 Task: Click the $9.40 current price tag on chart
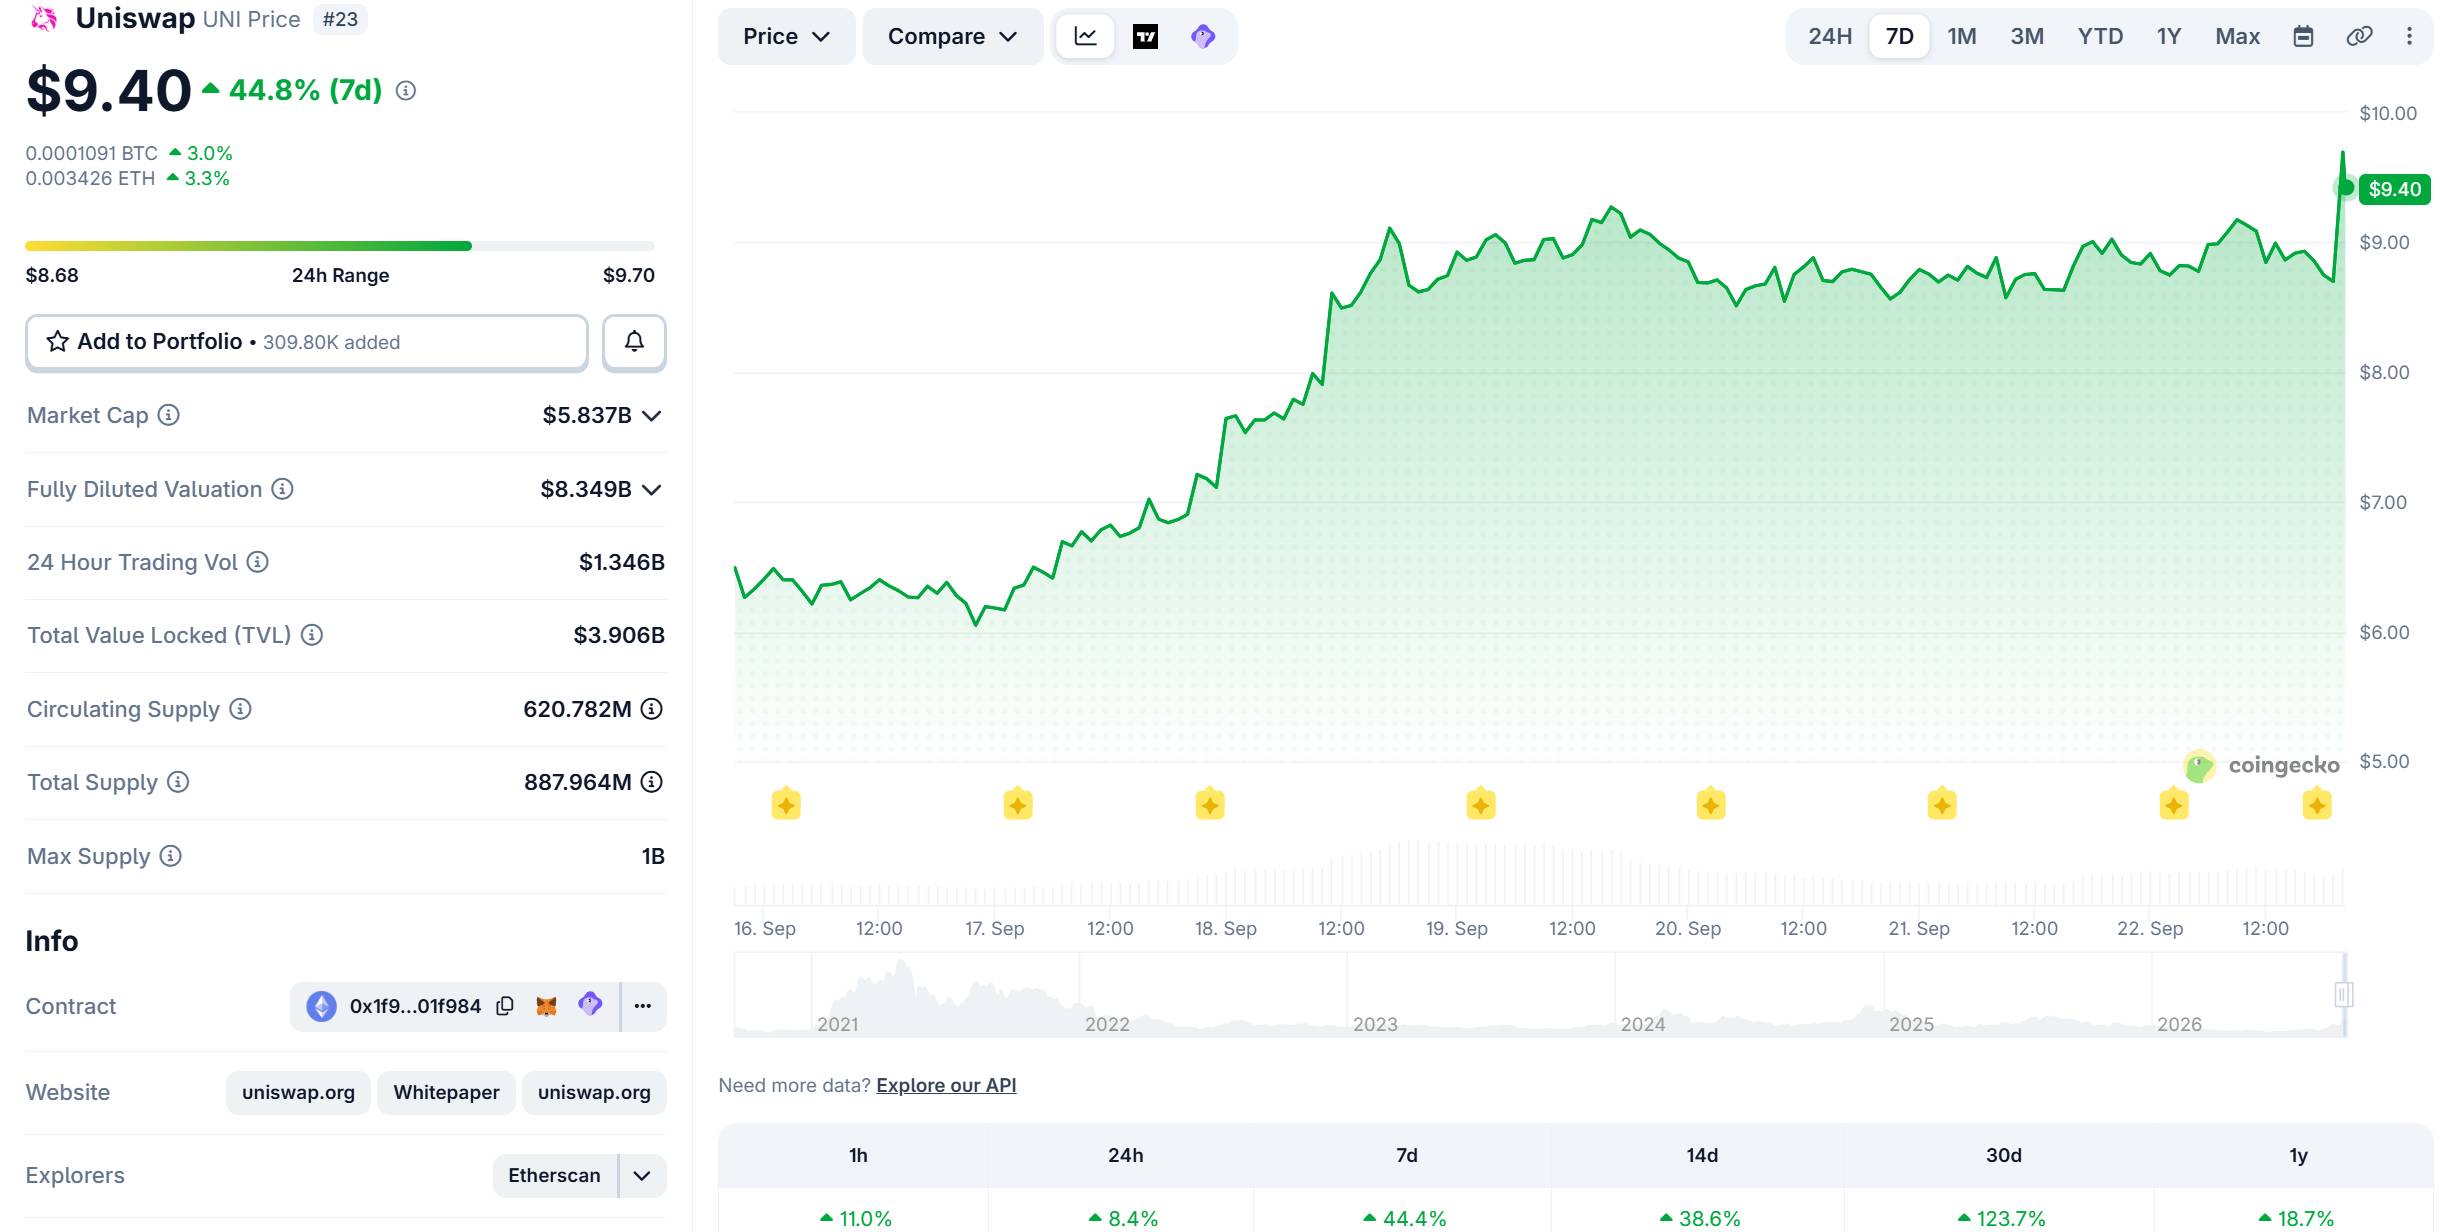click(x=2394, y=189)
